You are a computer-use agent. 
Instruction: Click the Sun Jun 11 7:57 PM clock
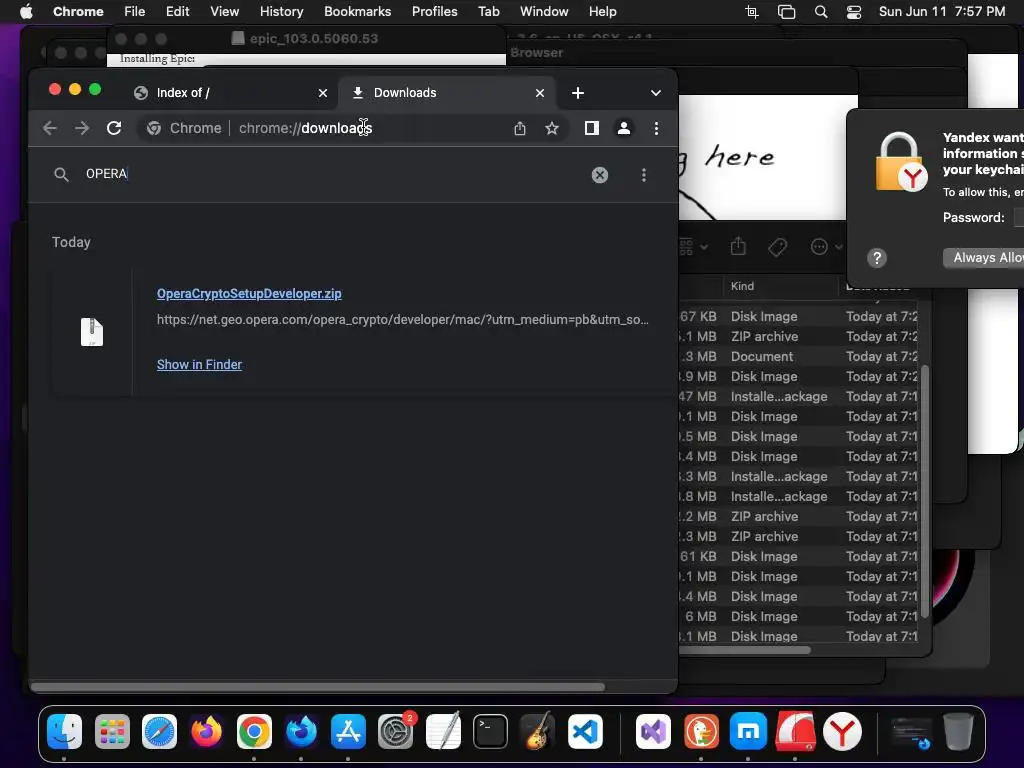942,11
